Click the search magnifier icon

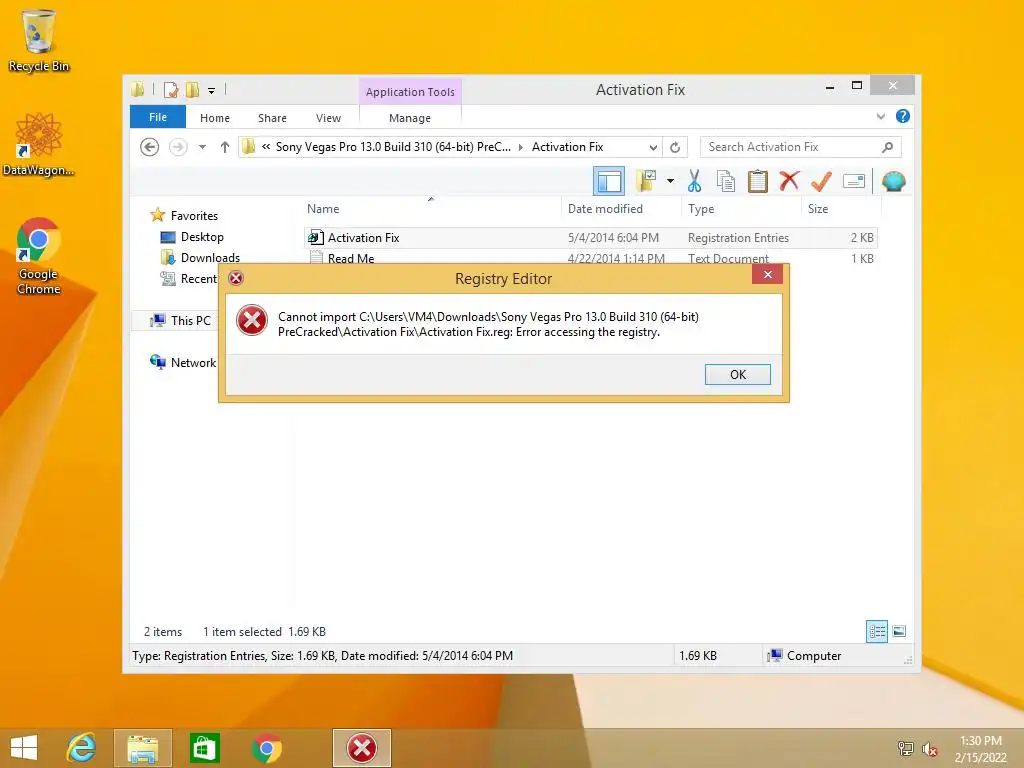click(x=888, y=147)
